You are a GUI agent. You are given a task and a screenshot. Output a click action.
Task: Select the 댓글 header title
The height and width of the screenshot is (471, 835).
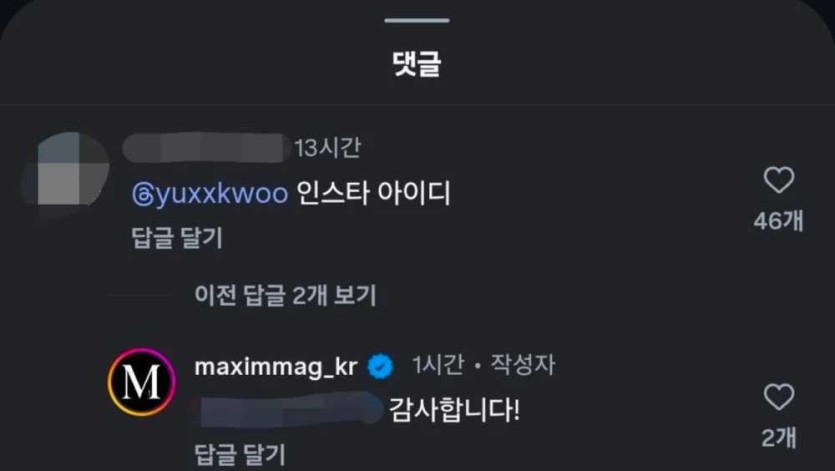click(x=417, y=63)
